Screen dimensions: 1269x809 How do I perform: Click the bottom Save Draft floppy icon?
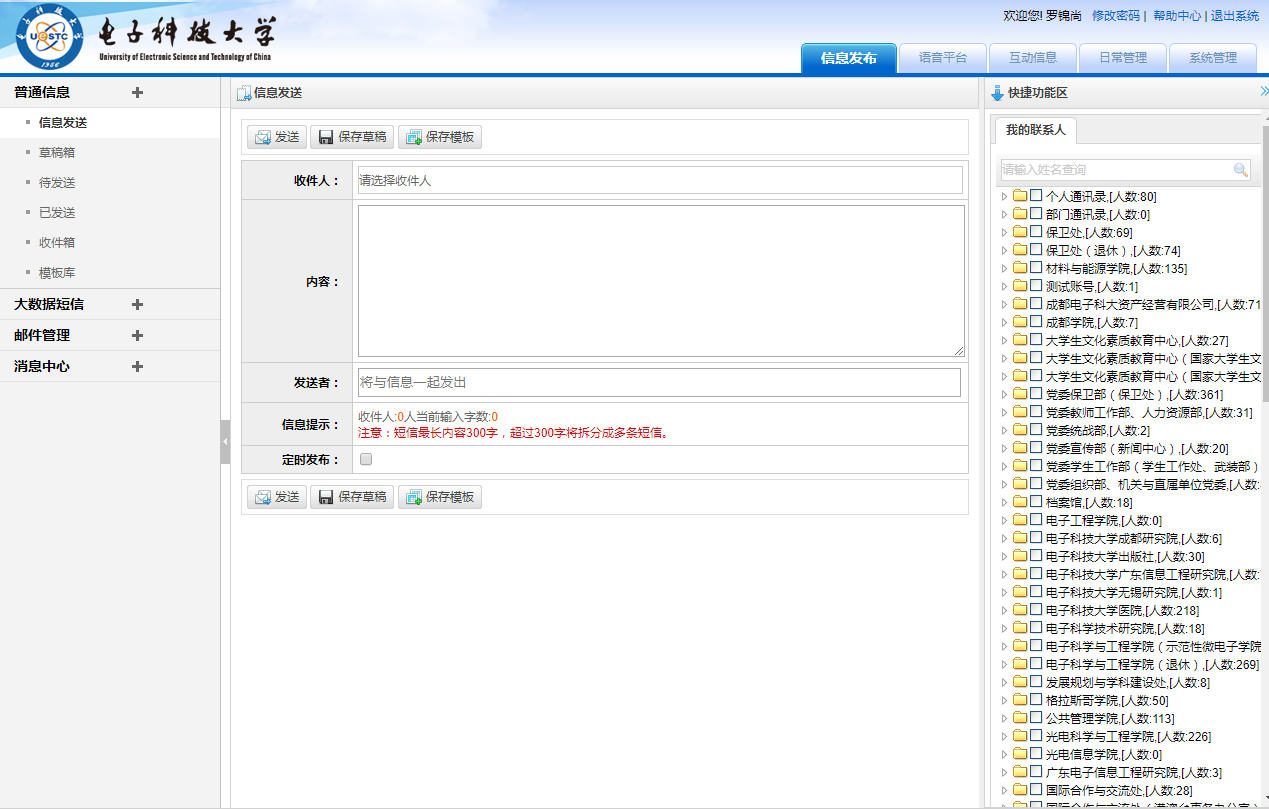325,497
